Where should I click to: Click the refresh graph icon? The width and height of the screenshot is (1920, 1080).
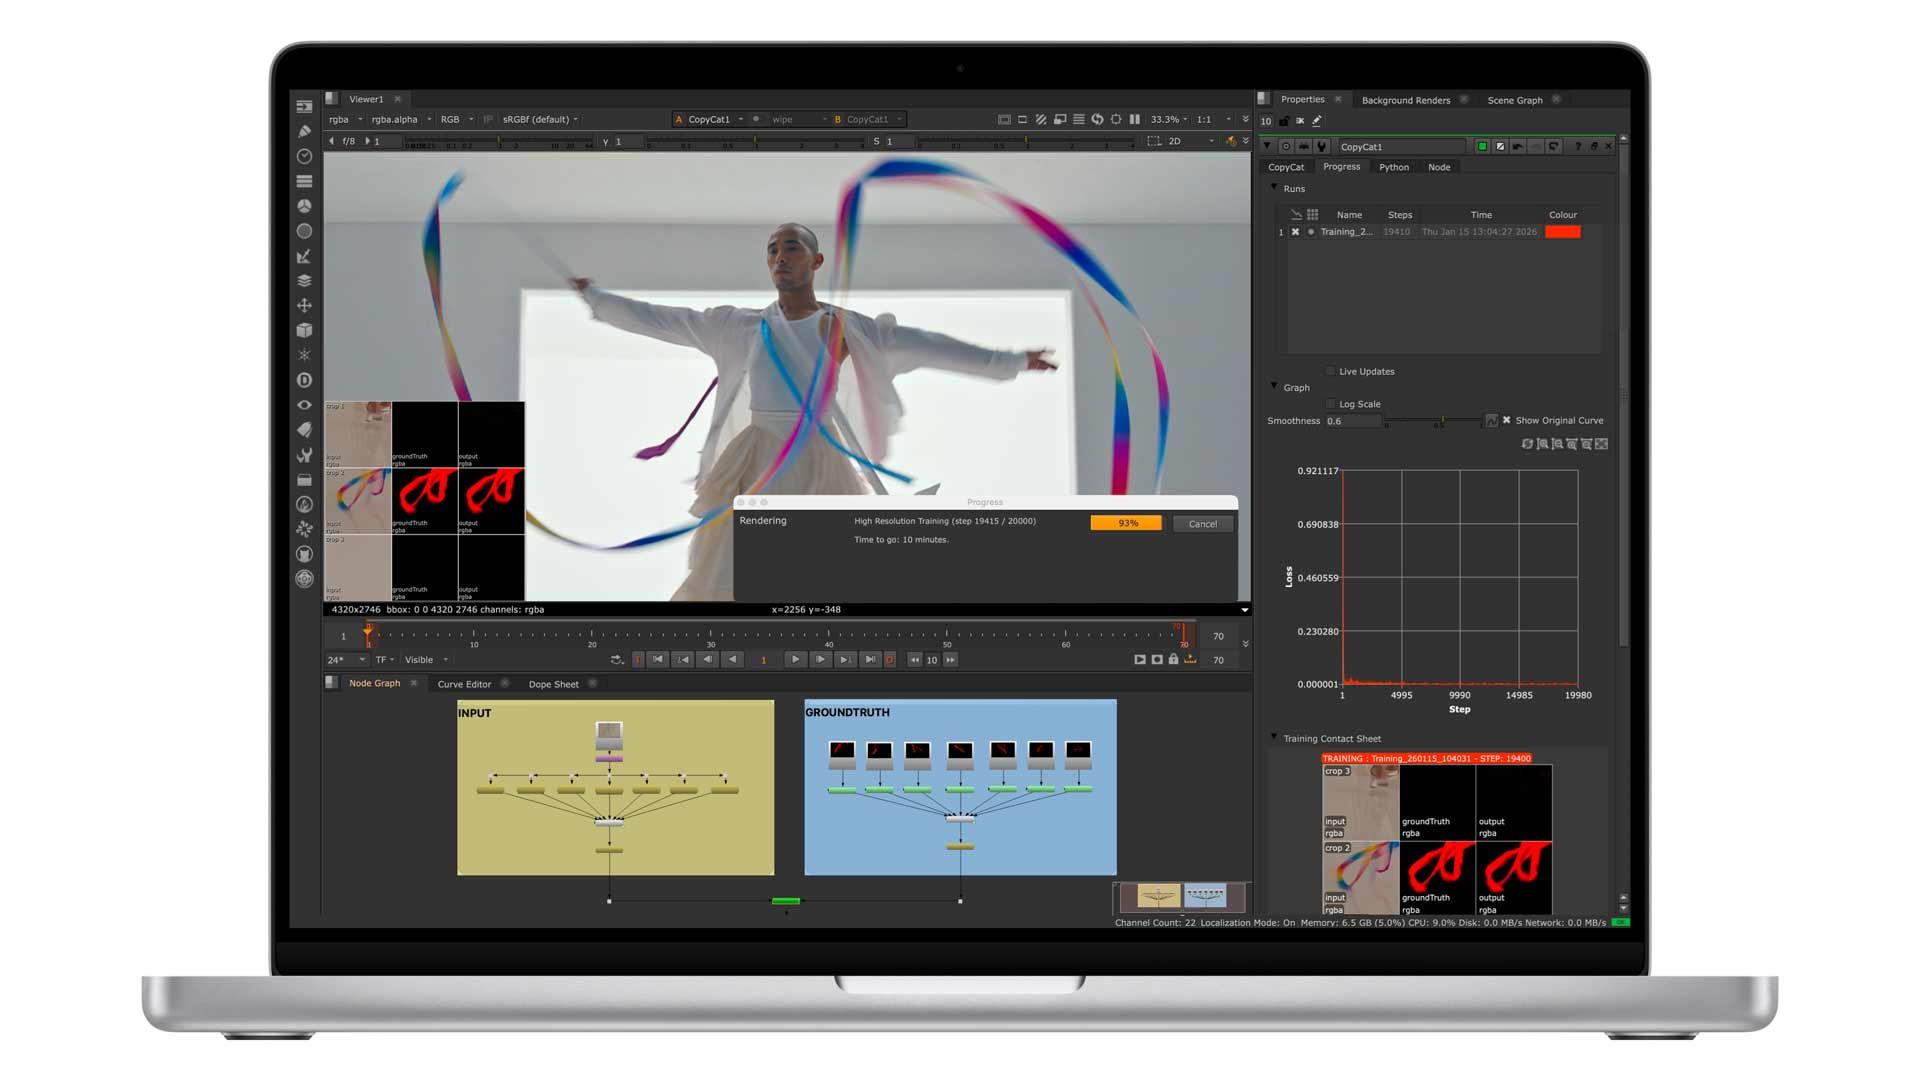1527,444
